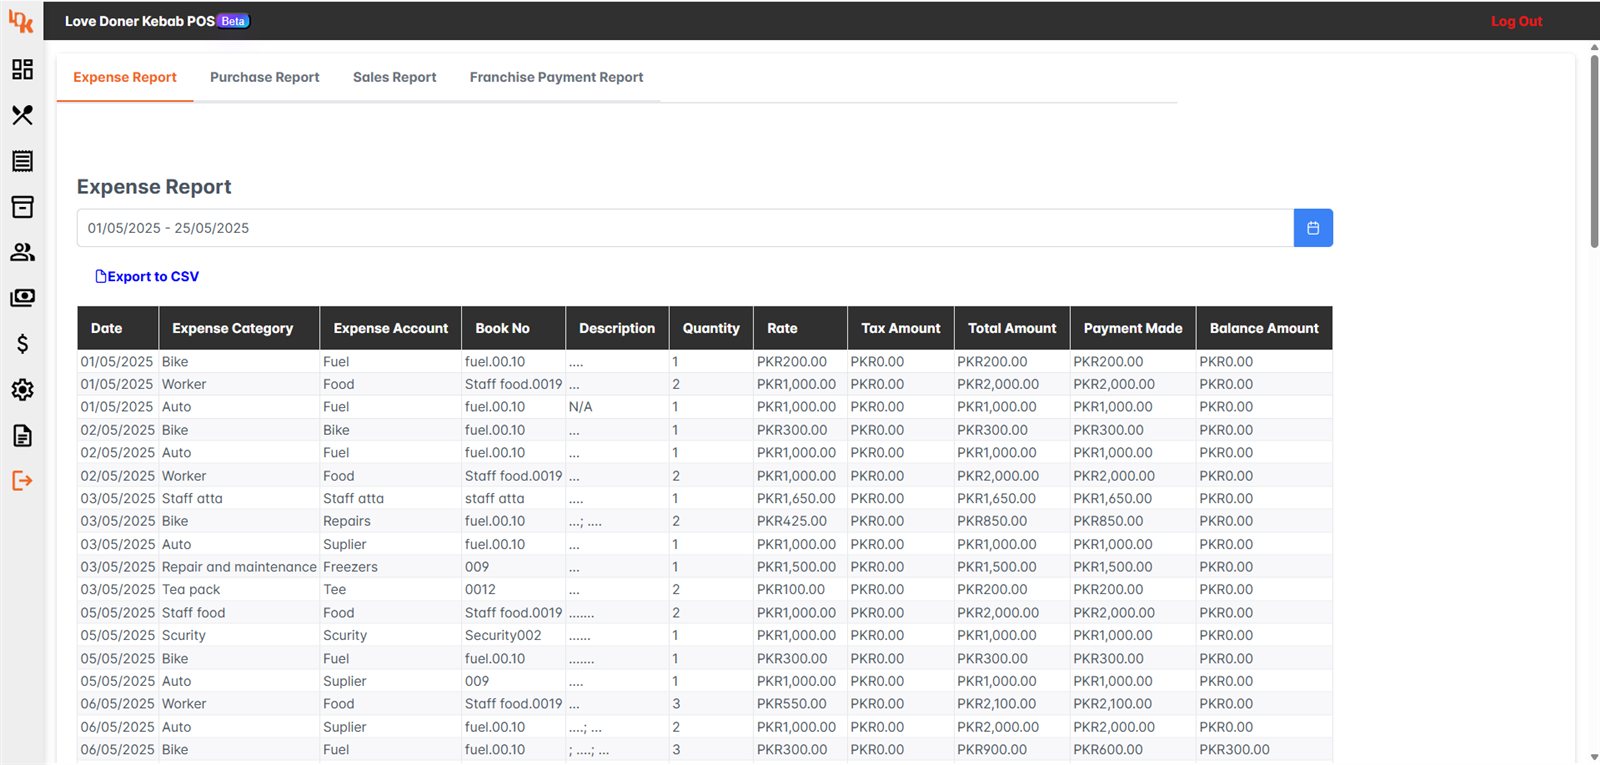Click the Love Doner Kebab logo
The width and height of the screenshot is (1600, 765).
click(21, 21)
